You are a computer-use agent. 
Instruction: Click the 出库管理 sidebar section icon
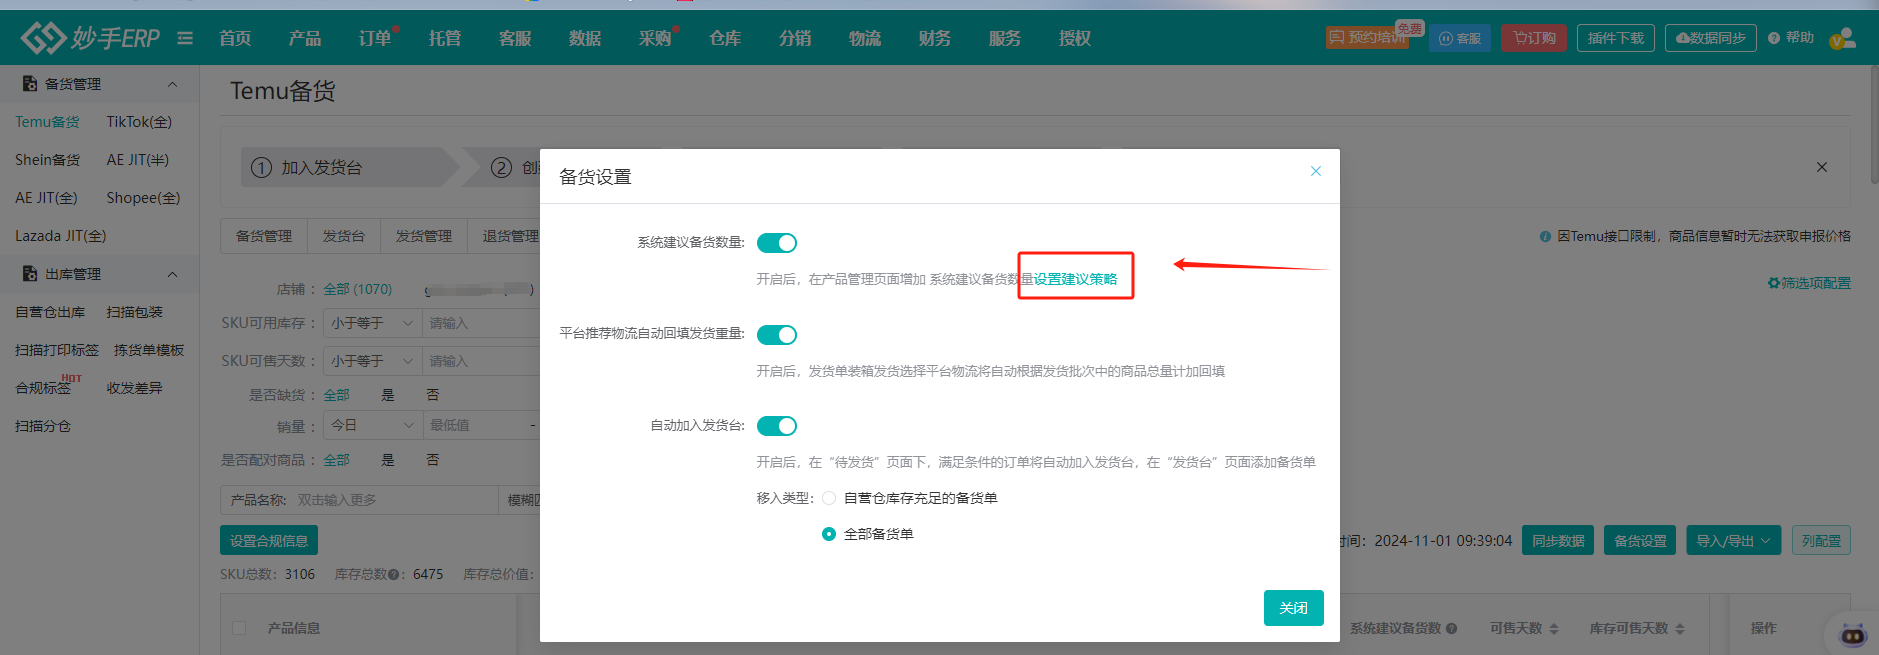point(30,274)
